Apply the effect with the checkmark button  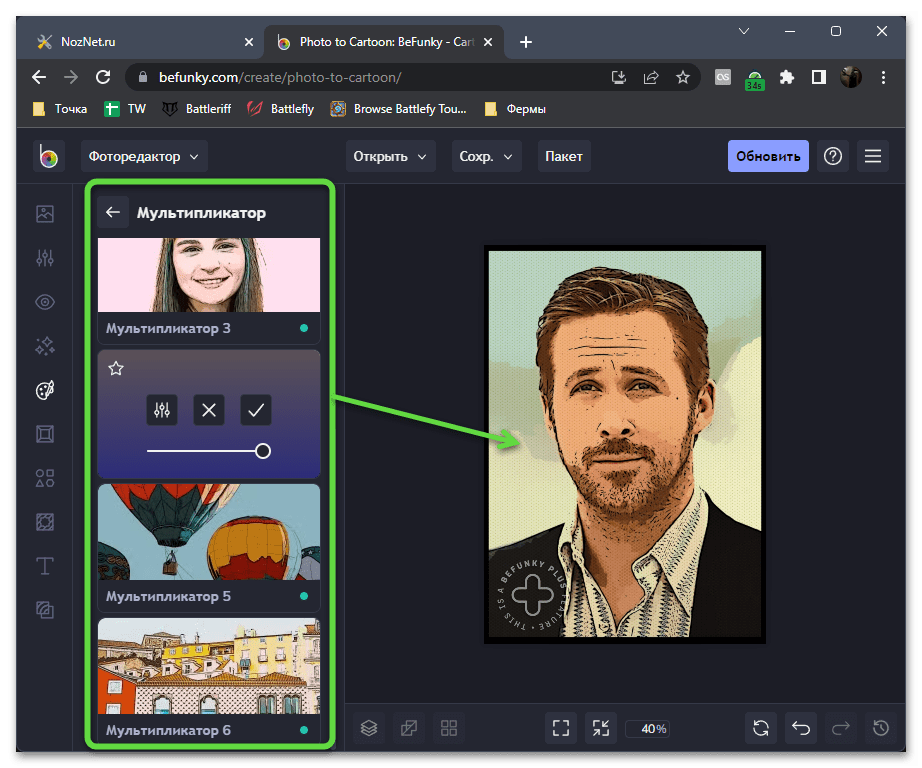coord(256,410)
